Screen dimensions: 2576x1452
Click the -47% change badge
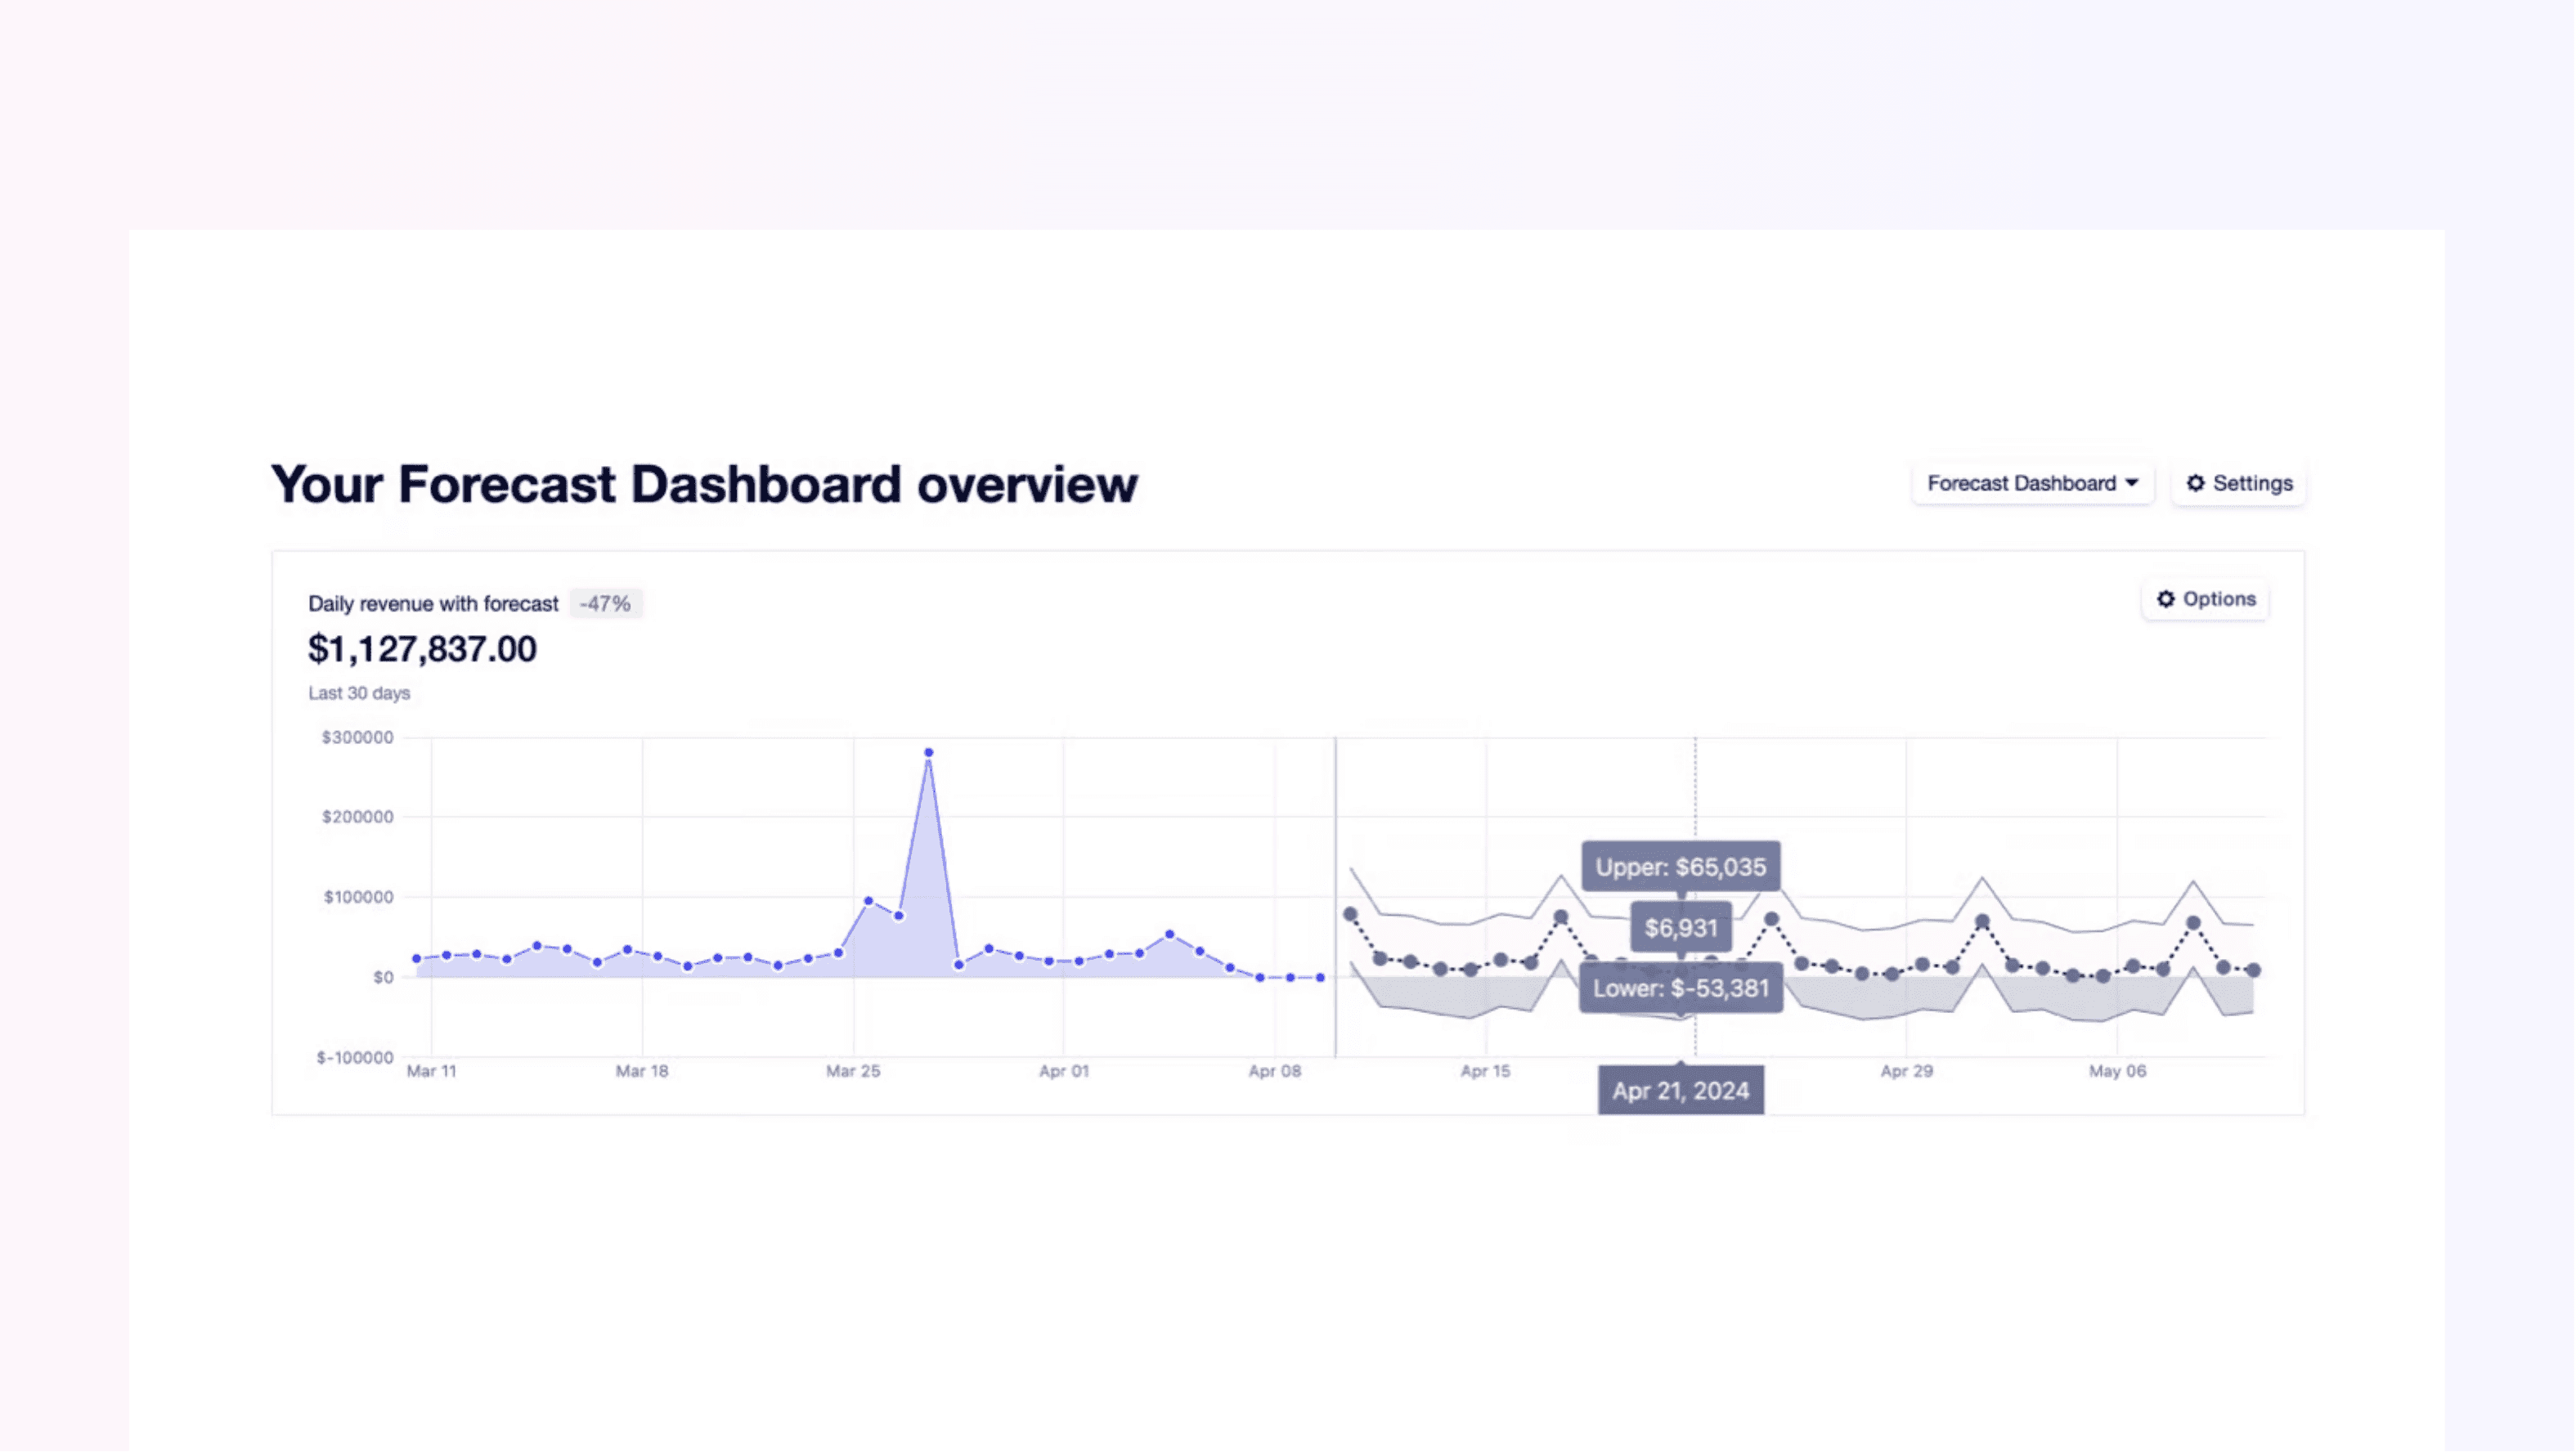[x=605, y=604]
